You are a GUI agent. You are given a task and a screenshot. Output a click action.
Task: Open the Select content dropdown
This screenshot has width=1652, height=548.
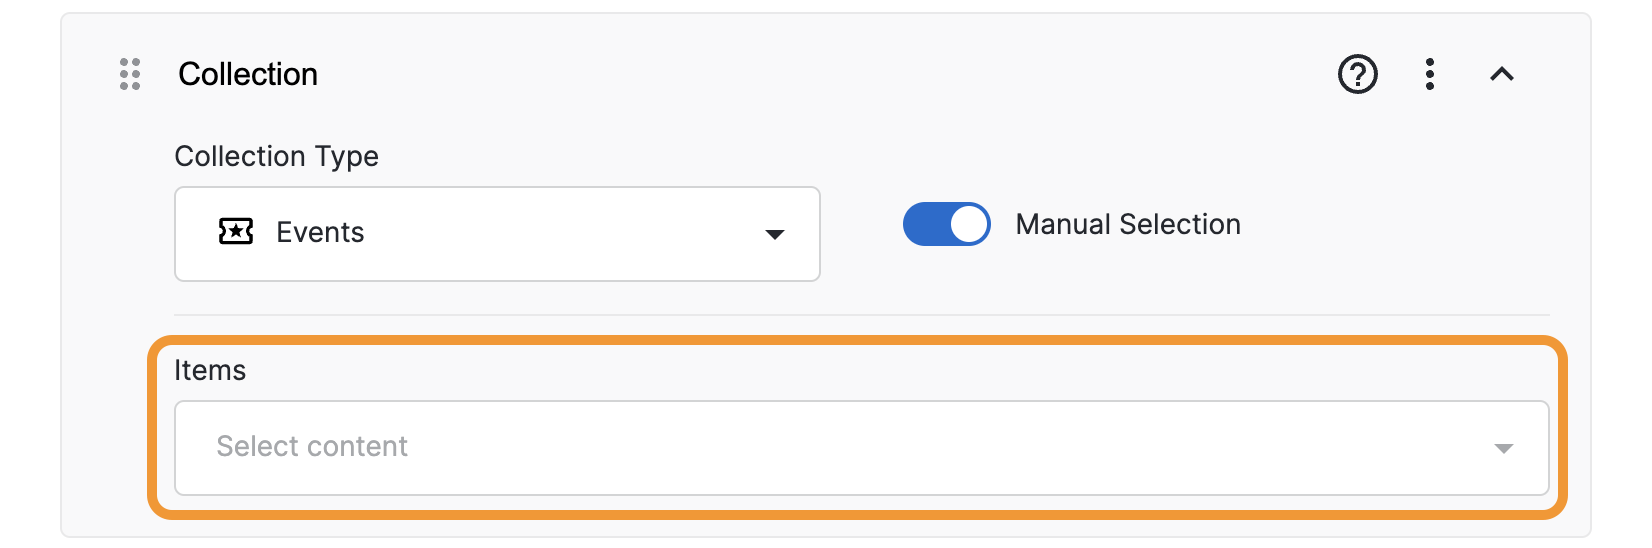pos(861,447)
